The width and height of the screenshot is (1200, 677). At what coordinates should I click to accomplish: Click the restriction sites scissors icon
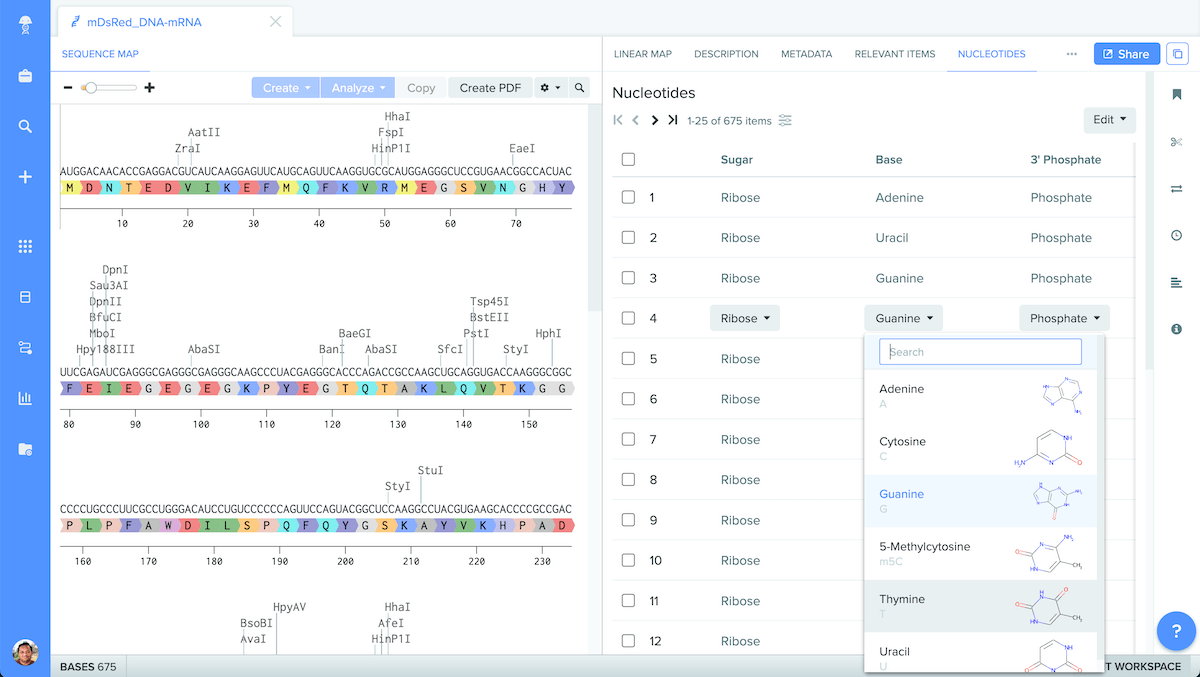(x=1176, y=142)
